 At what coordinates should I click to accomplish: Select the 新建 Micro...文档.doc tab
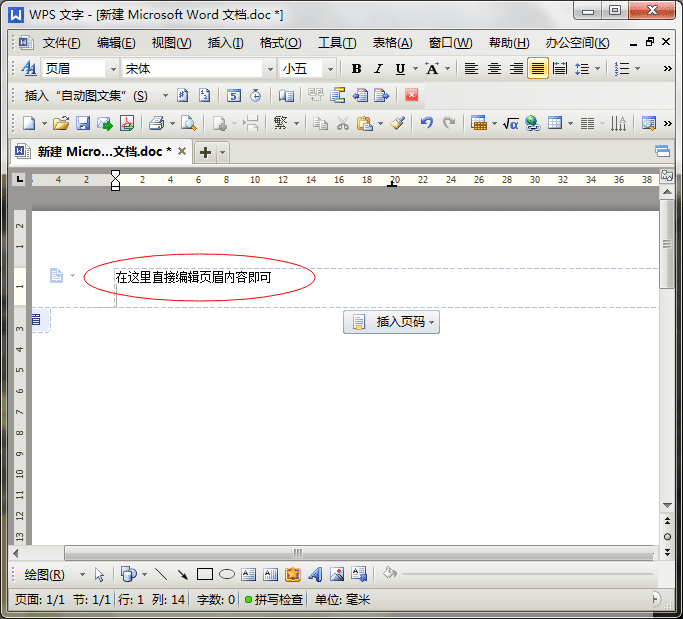point(99,152)
